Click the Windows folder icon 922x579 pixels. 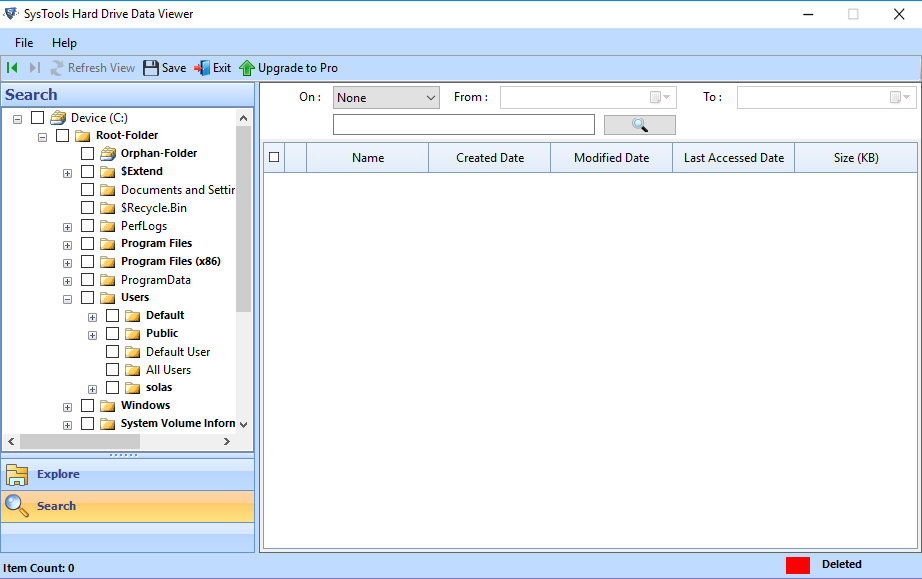click(x=108, y=406)
